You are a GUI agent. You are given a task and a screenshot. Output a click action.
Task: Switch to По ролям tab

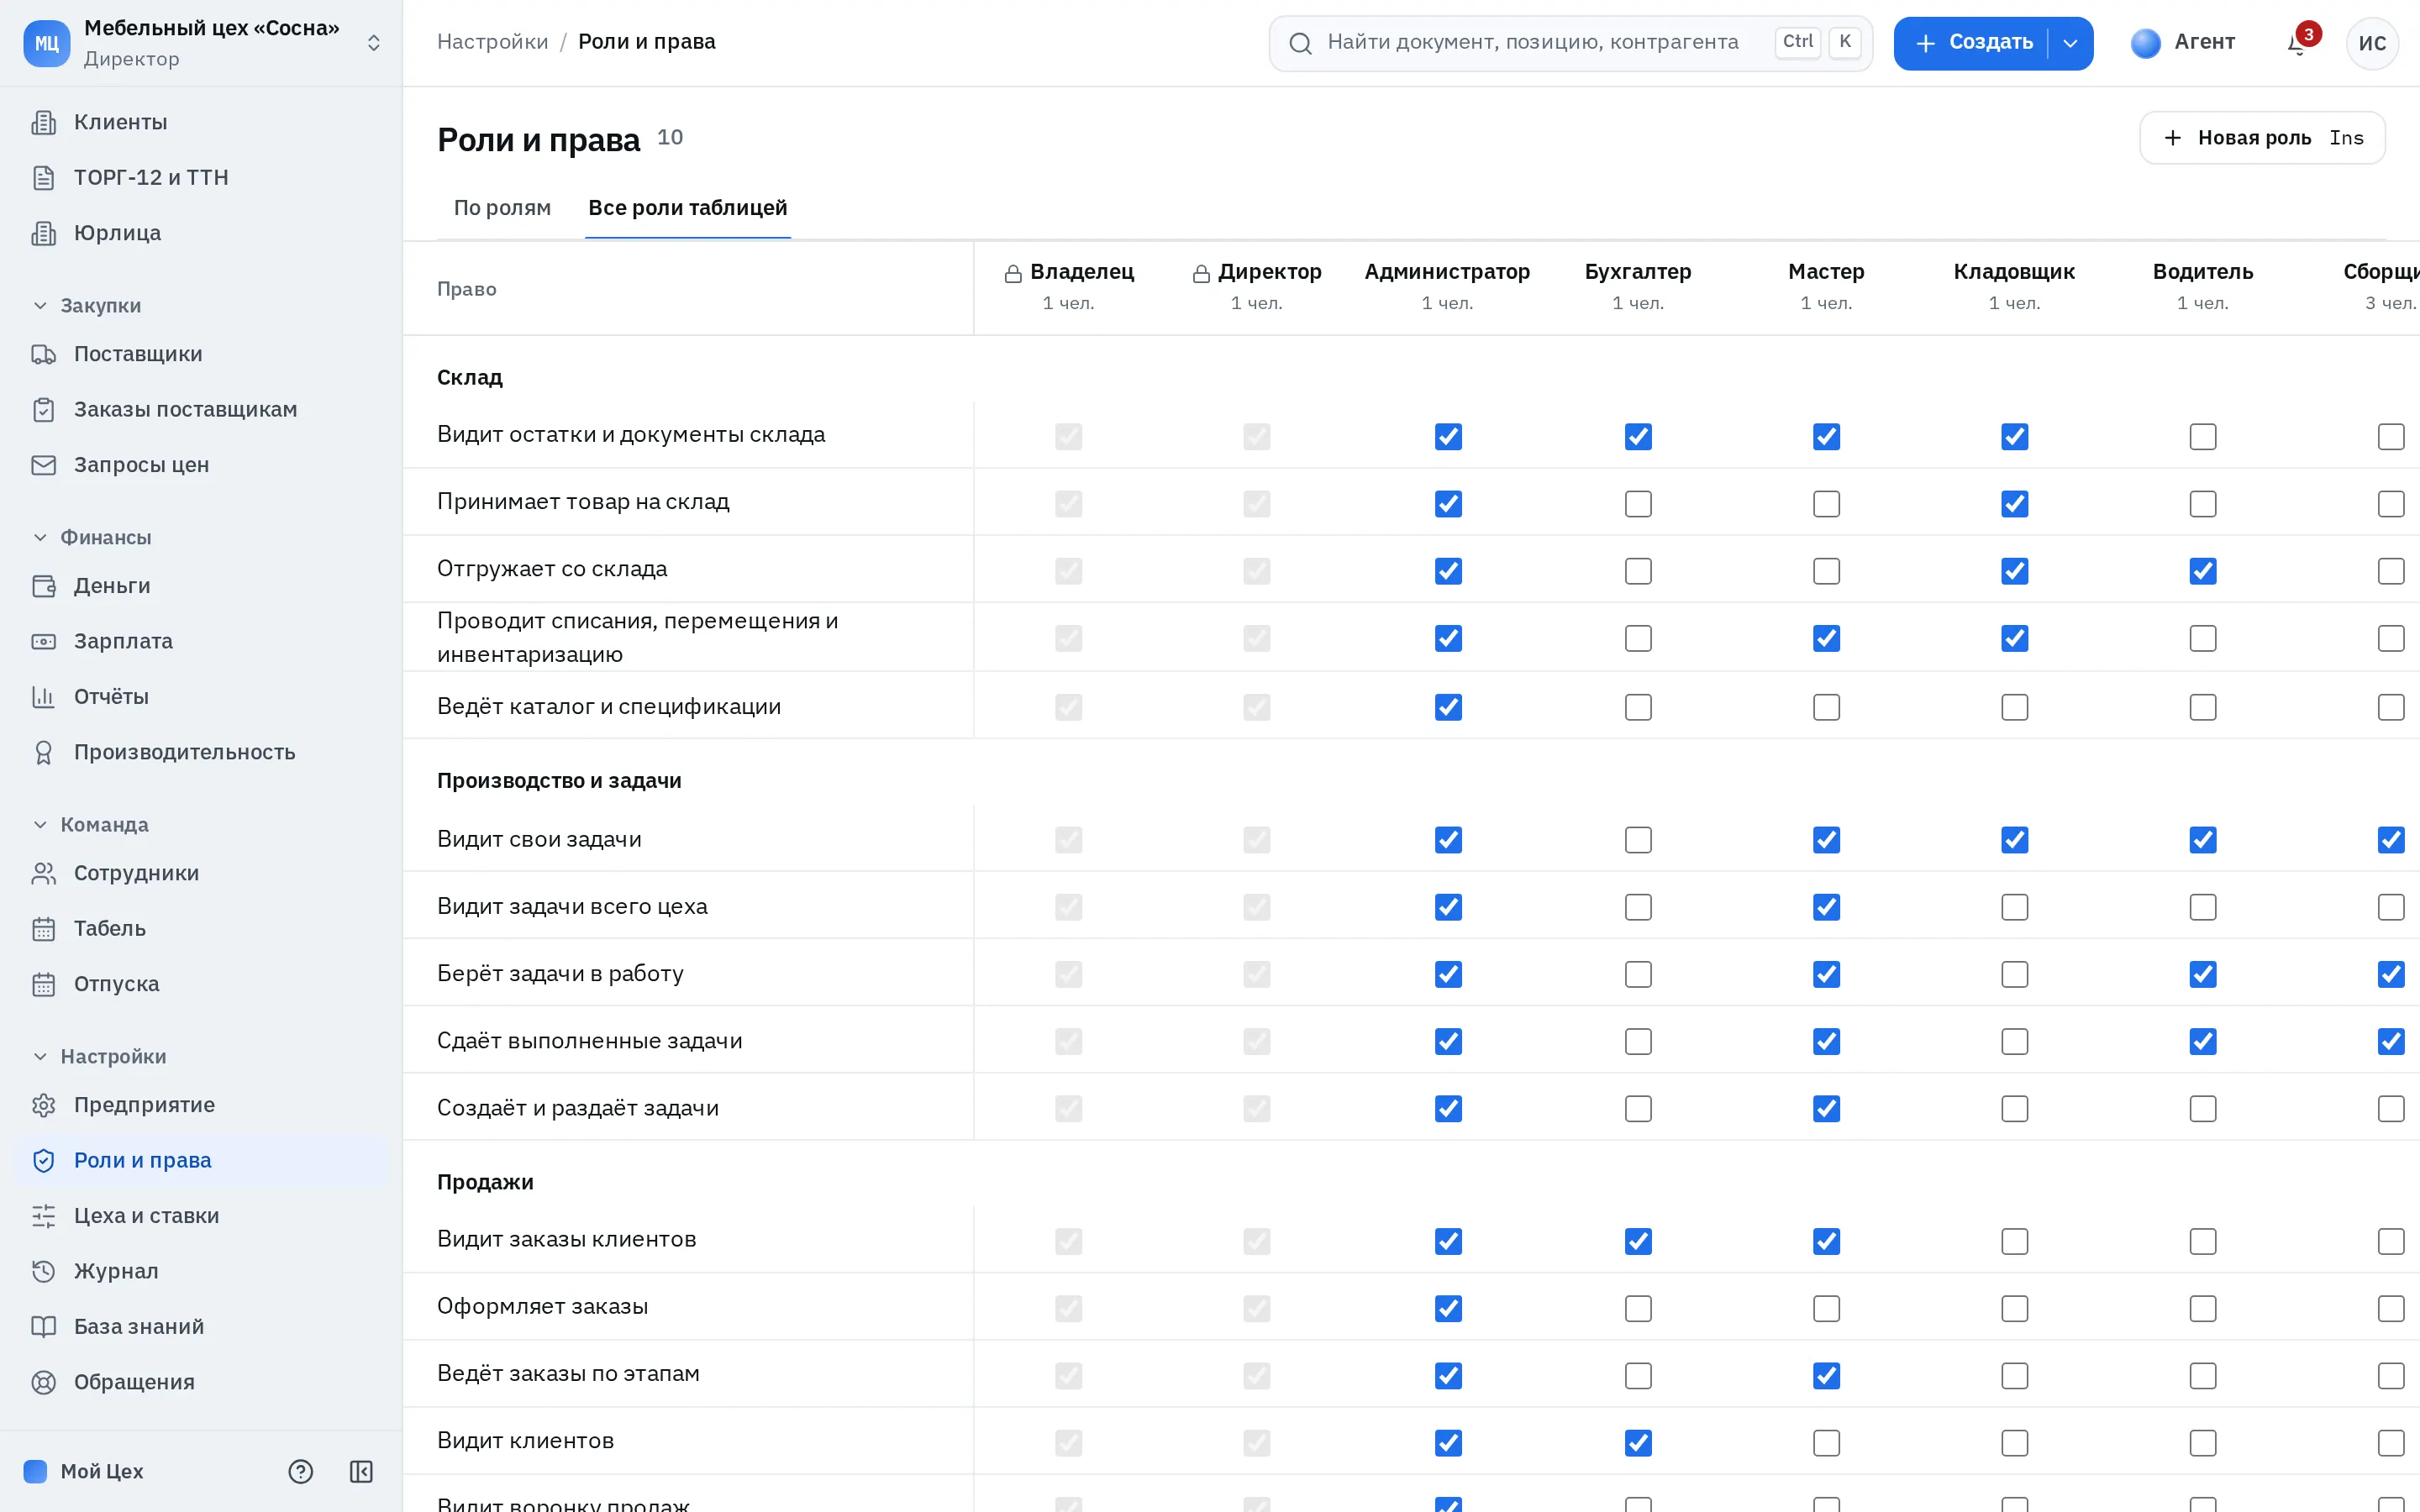(x=502, y=208)
